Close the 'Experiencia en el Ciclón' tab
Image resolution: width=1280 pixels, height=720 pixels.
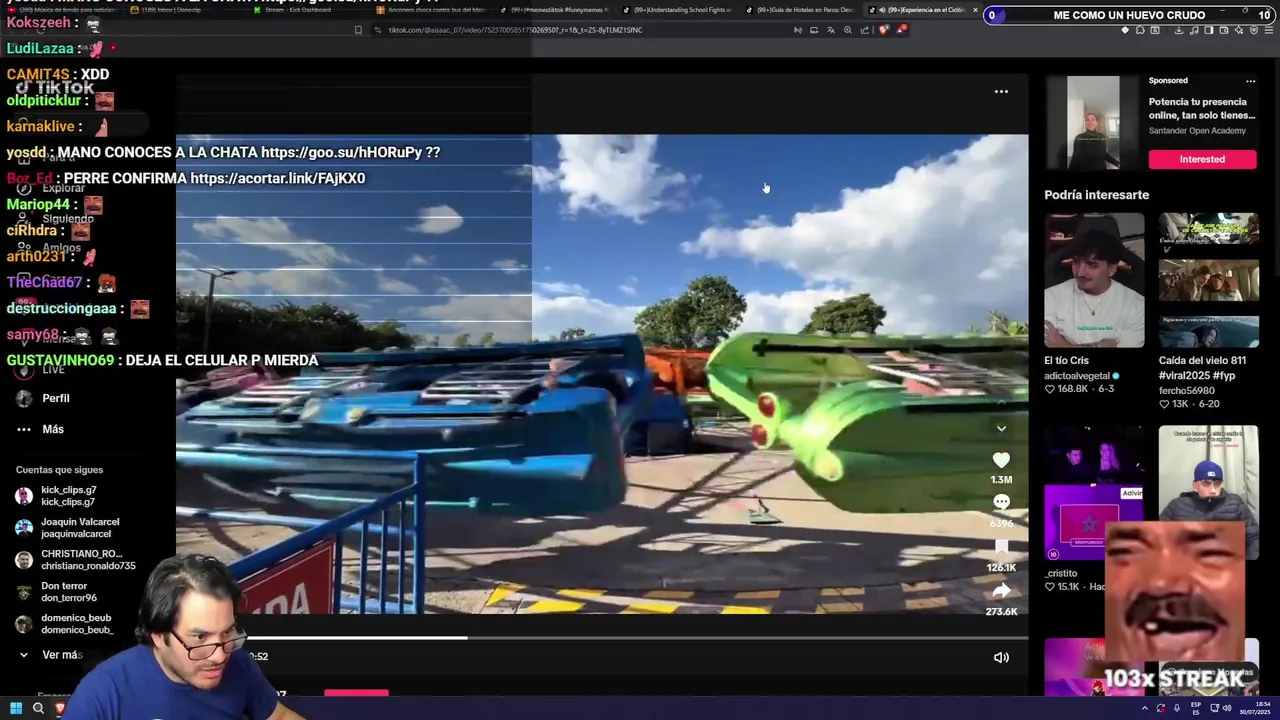click(x=975, y=10)
